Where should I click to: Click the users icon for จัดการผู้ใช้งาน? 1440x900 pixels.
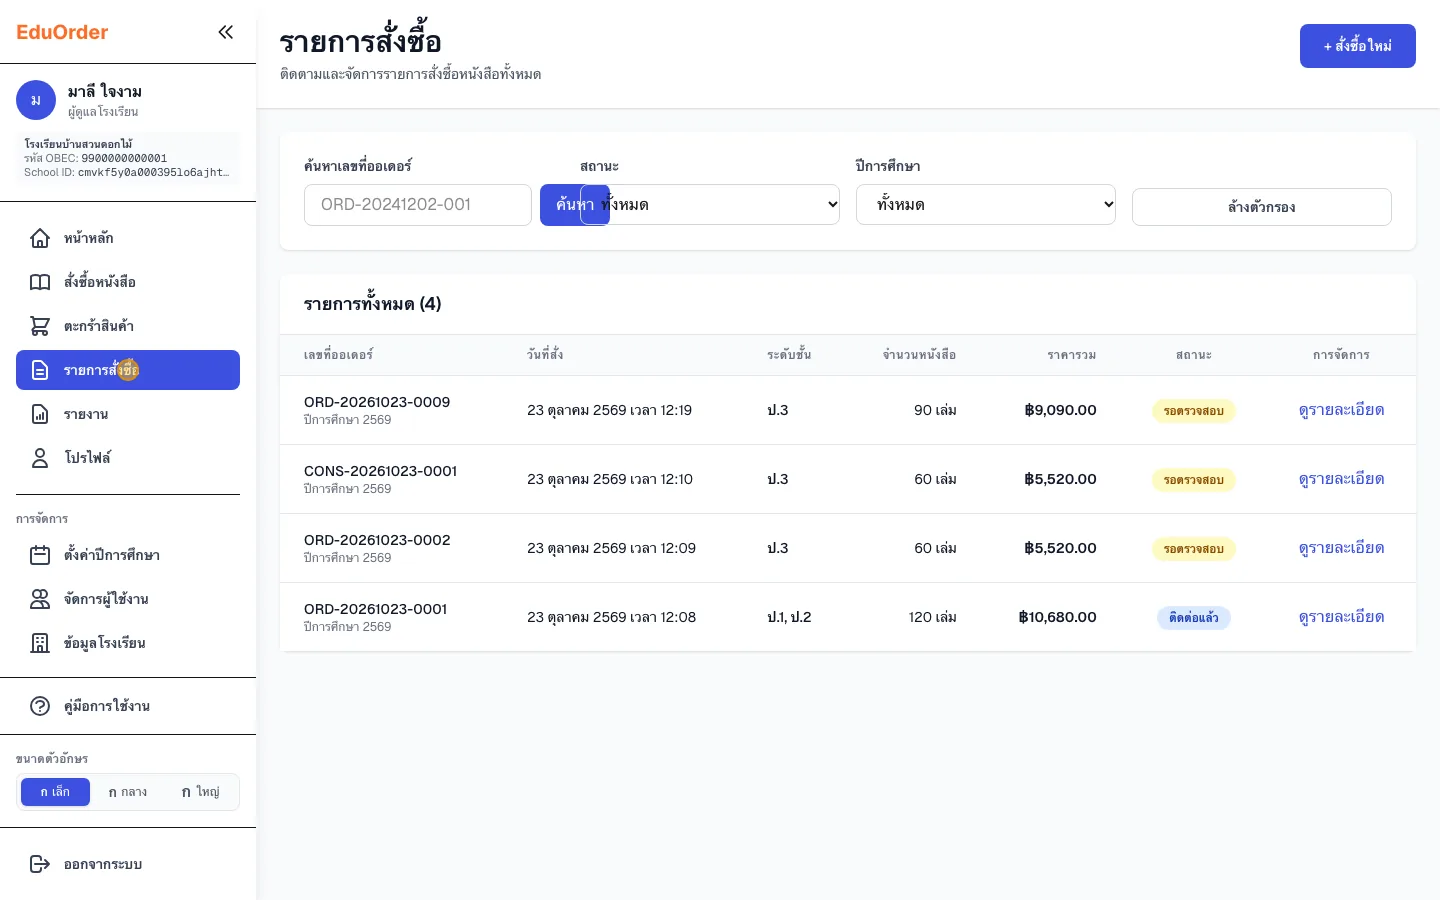pos(40,599)
